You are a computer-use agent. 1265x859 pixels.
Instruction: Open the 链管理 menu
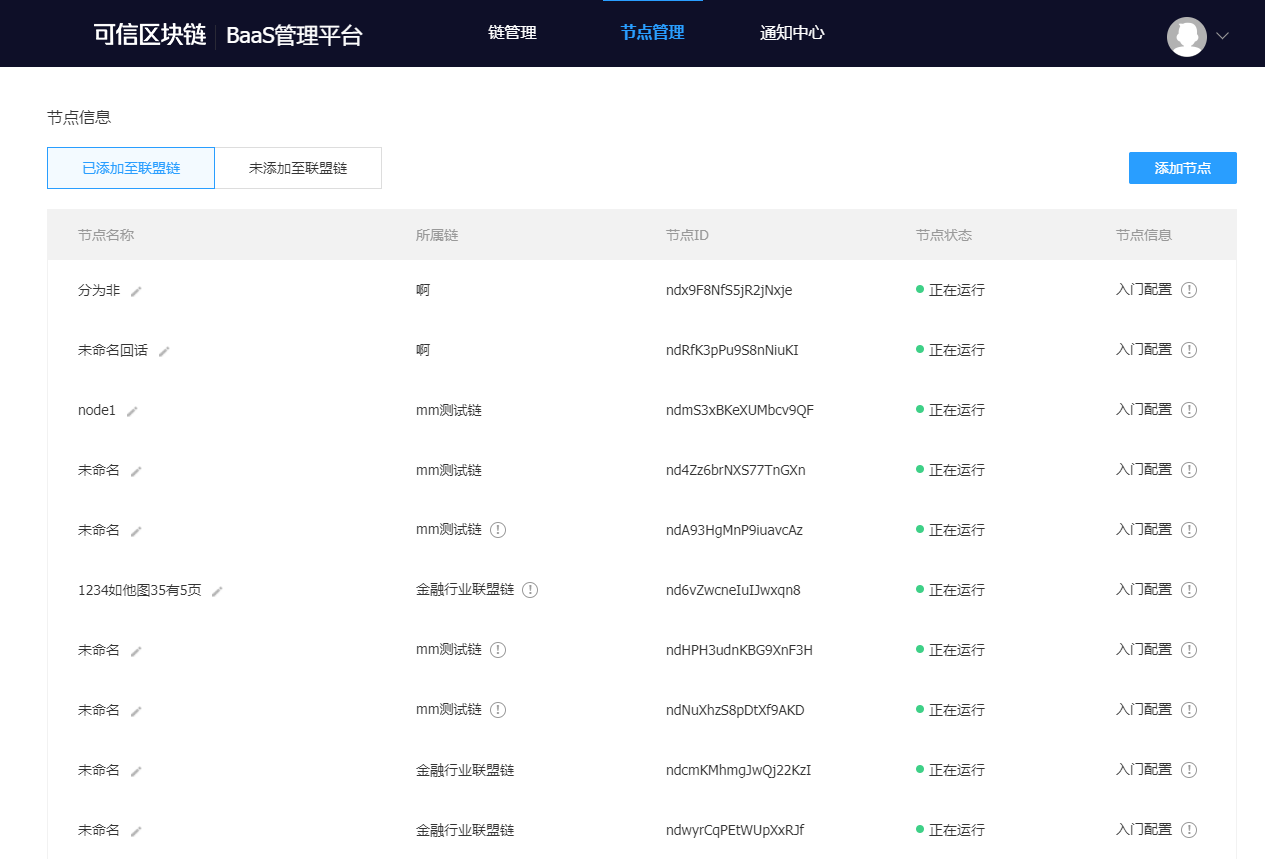click(x=512, y=33)
